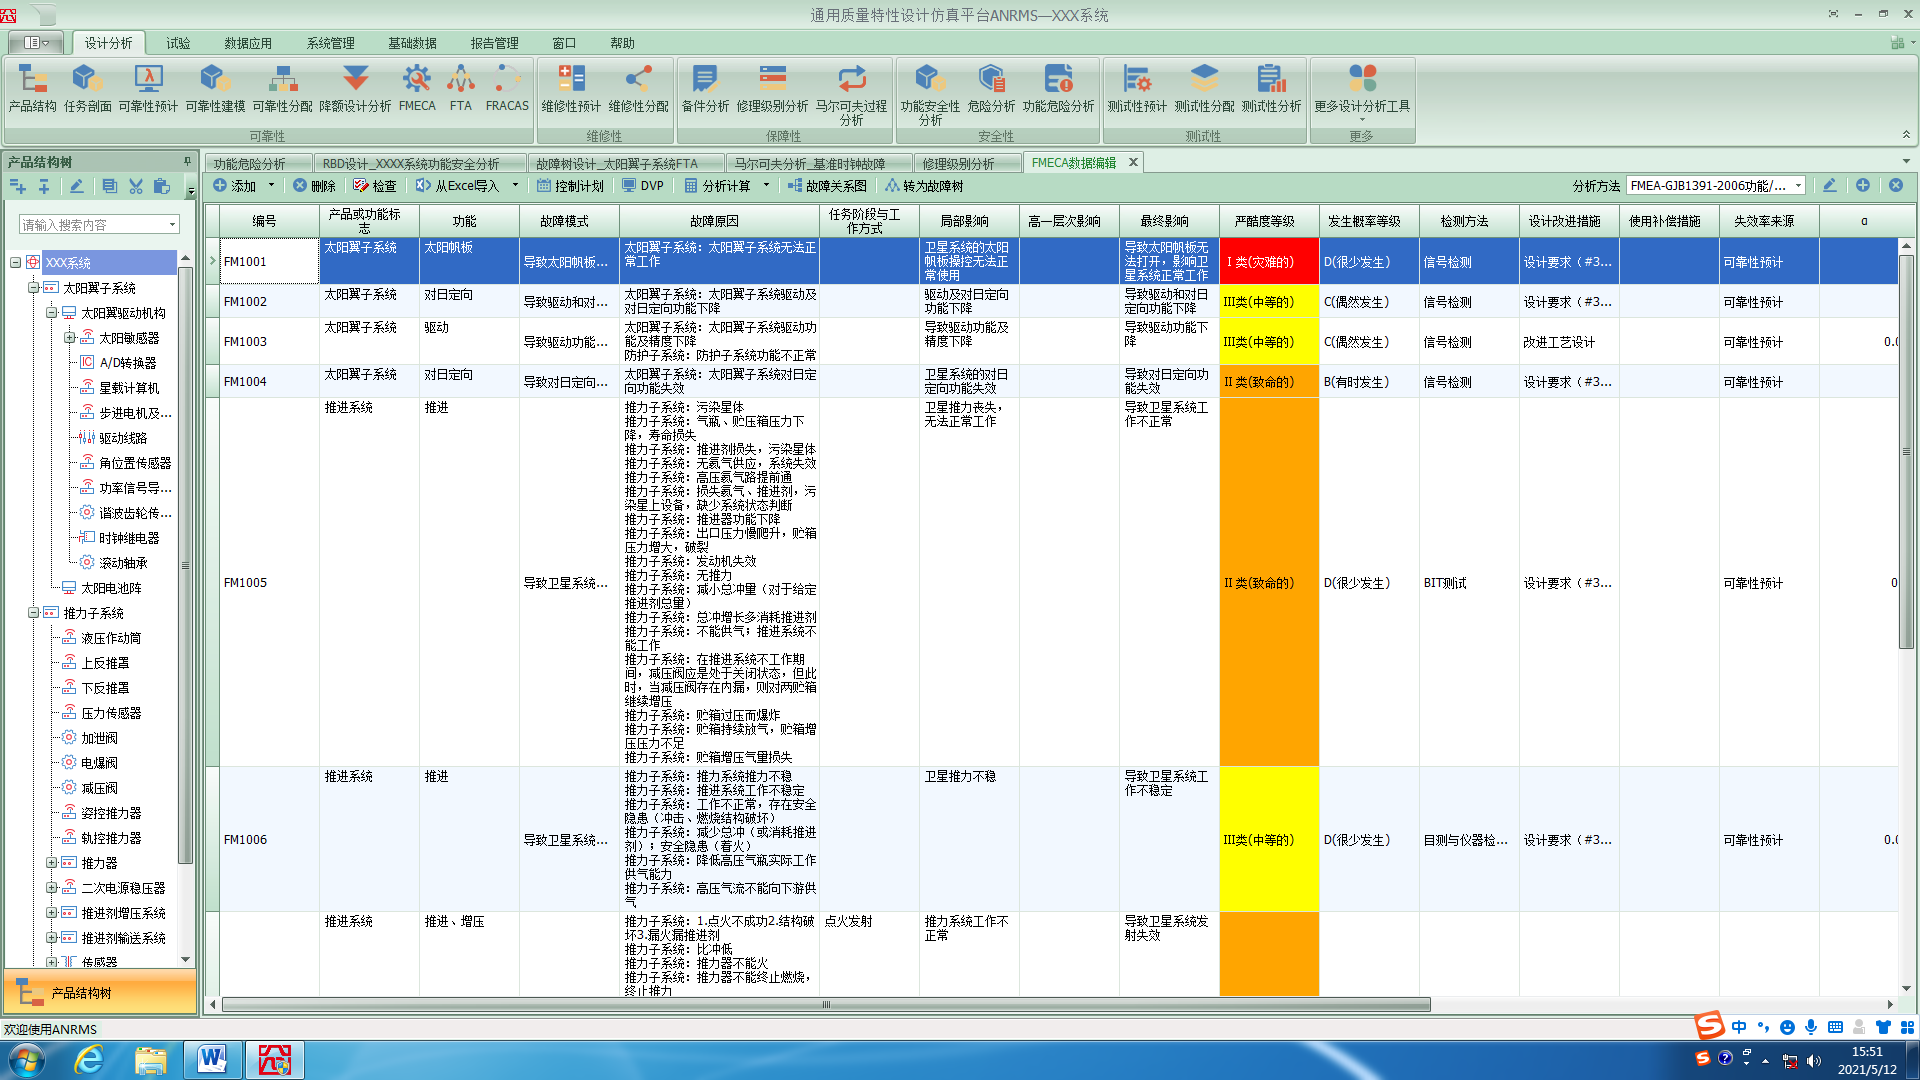Open 修理级别分析 ribbon tool
Image resolution: width=1920 pixels, height=1080 pixels.
(x=772, y=88)
